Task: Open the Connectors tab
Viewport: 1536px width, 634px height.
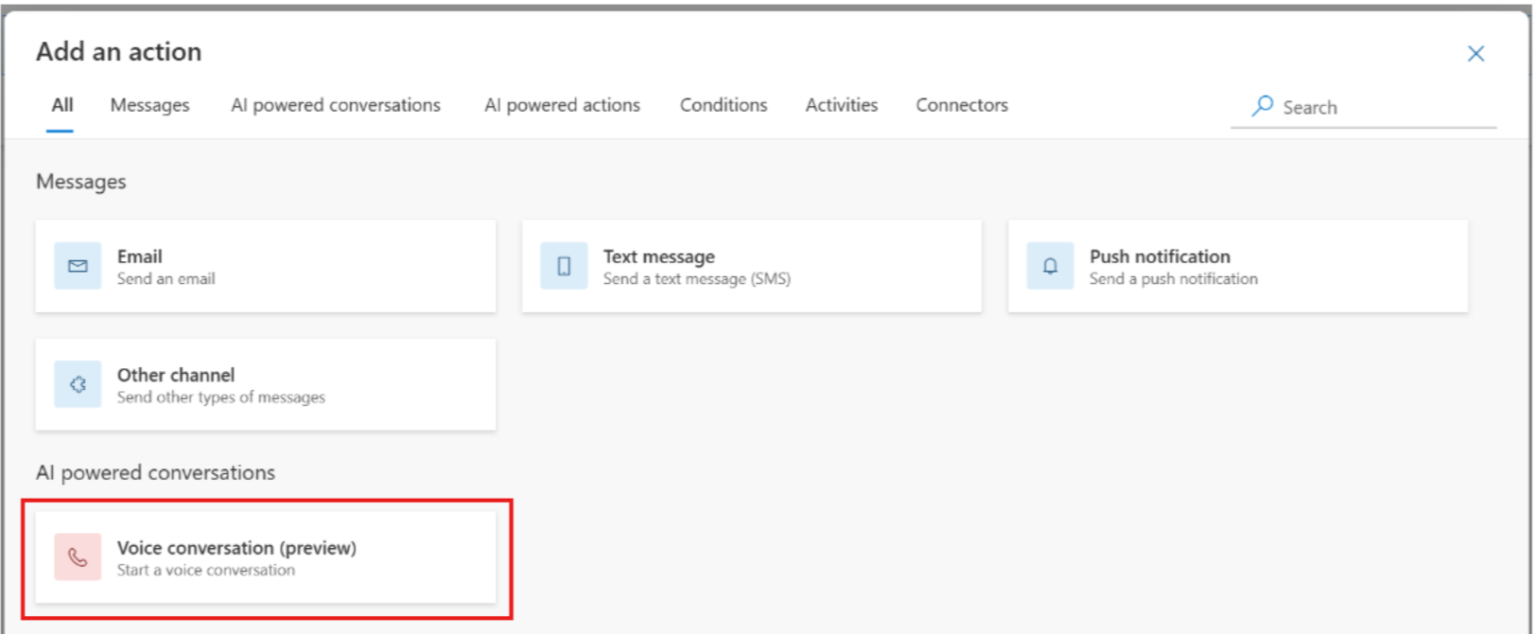Action: coord(961,105)
